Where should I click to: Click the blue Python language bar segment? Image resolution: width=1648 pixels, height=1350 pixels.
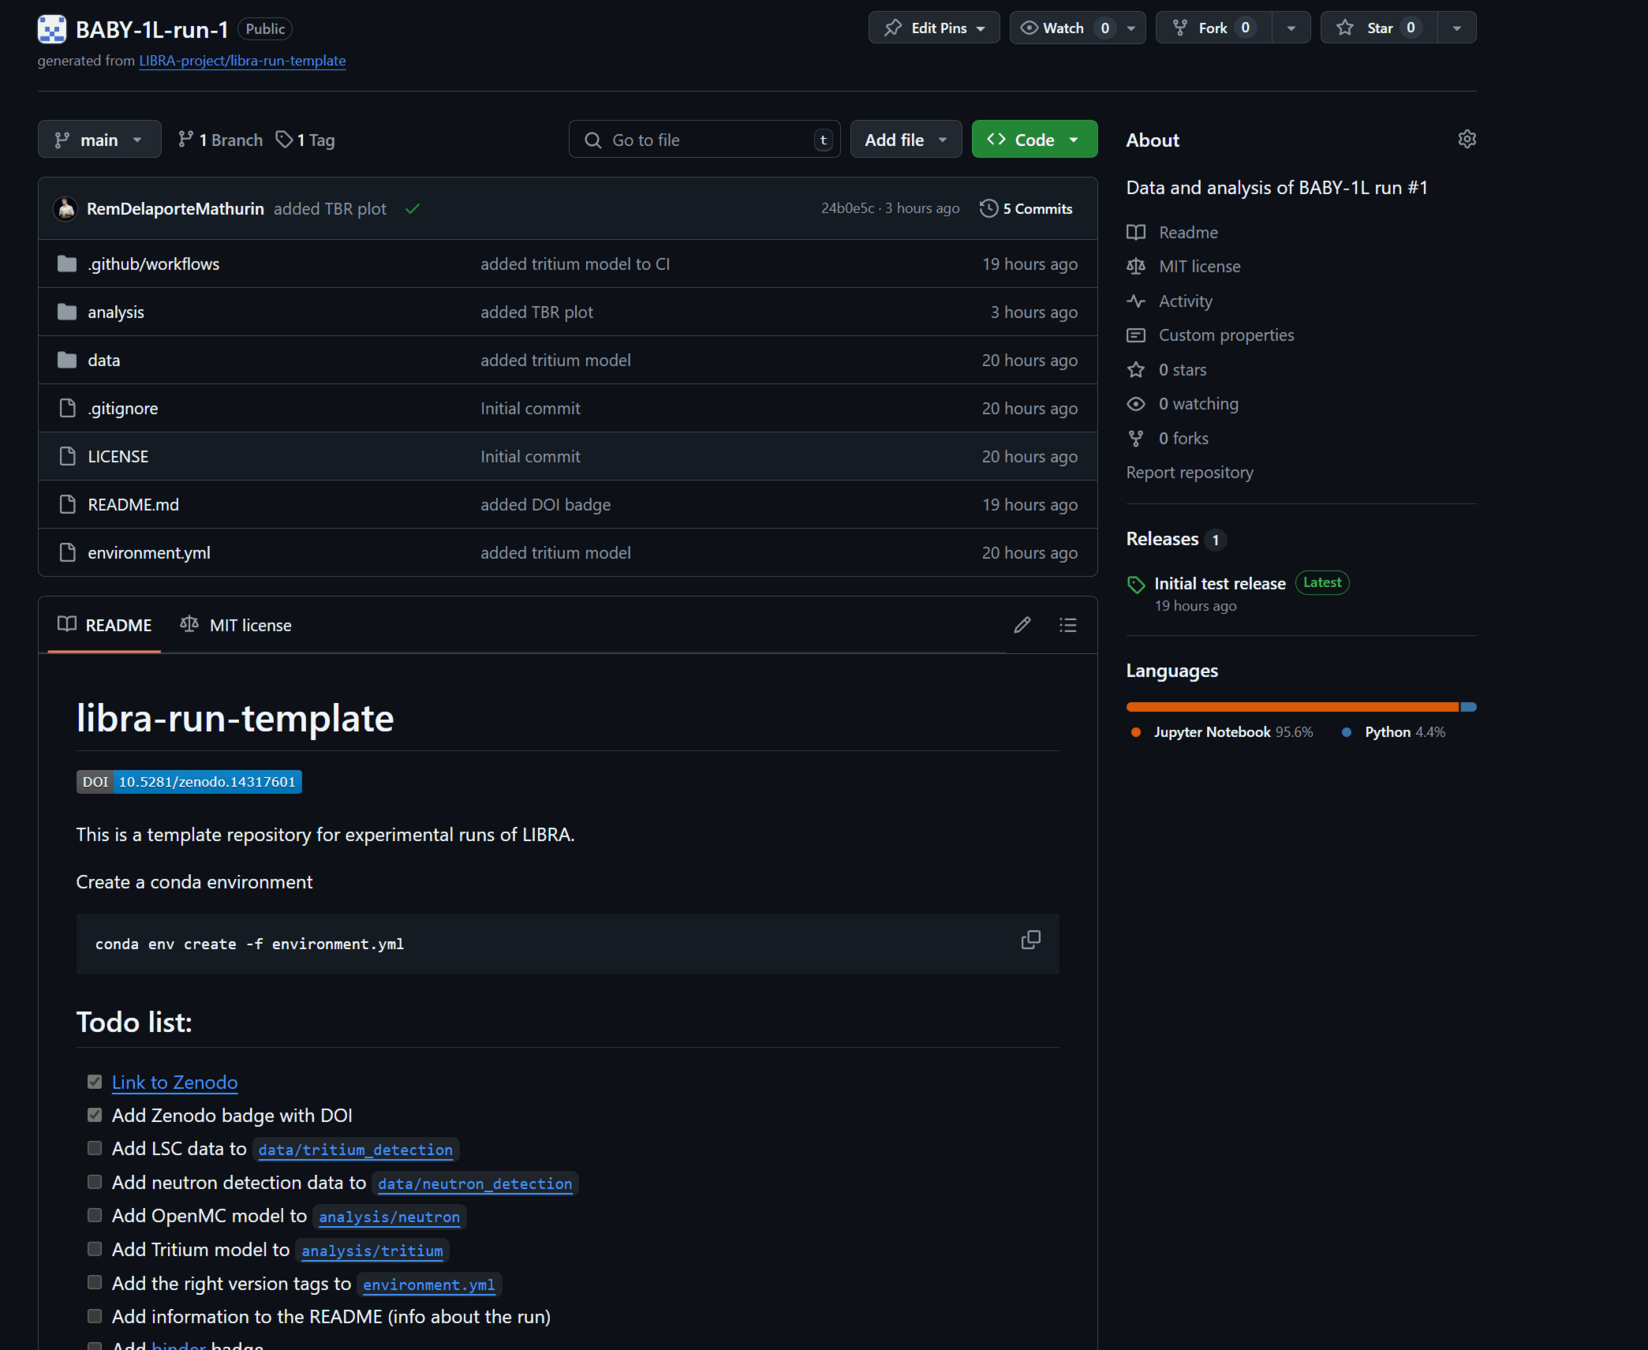(1469, 707)
